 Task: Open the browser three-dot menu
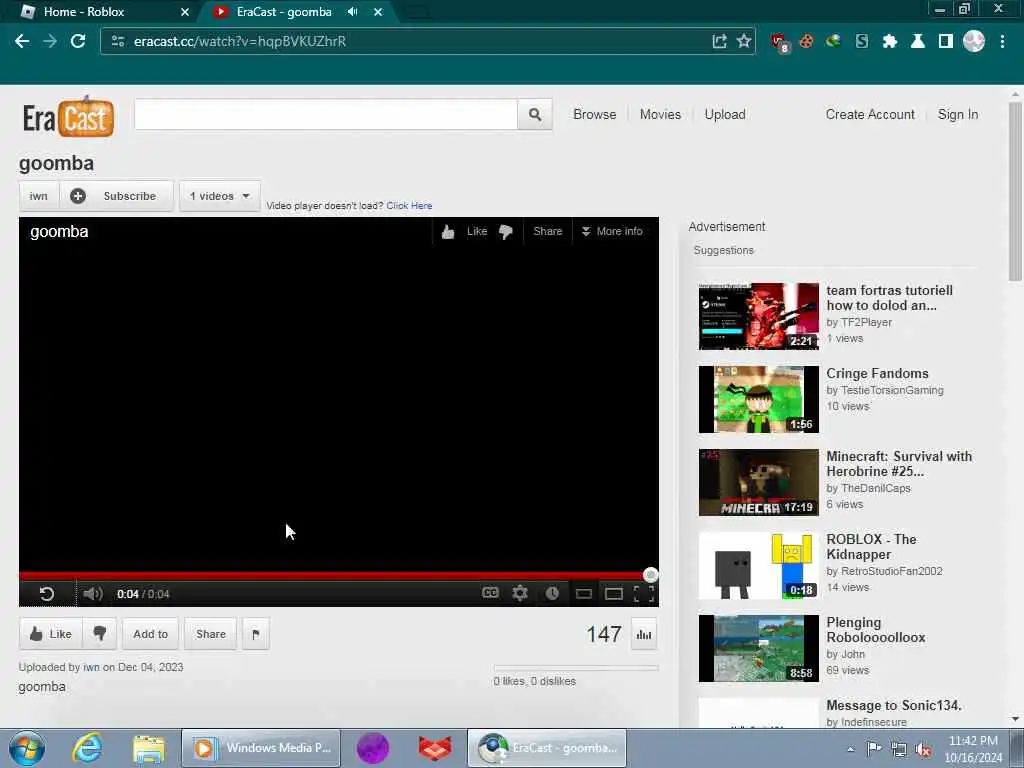[1002, 41]
